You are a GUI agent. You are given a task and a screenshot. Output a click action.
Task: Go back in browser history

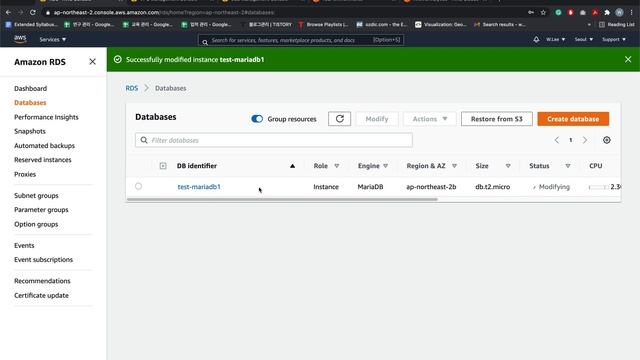[8, 12]
